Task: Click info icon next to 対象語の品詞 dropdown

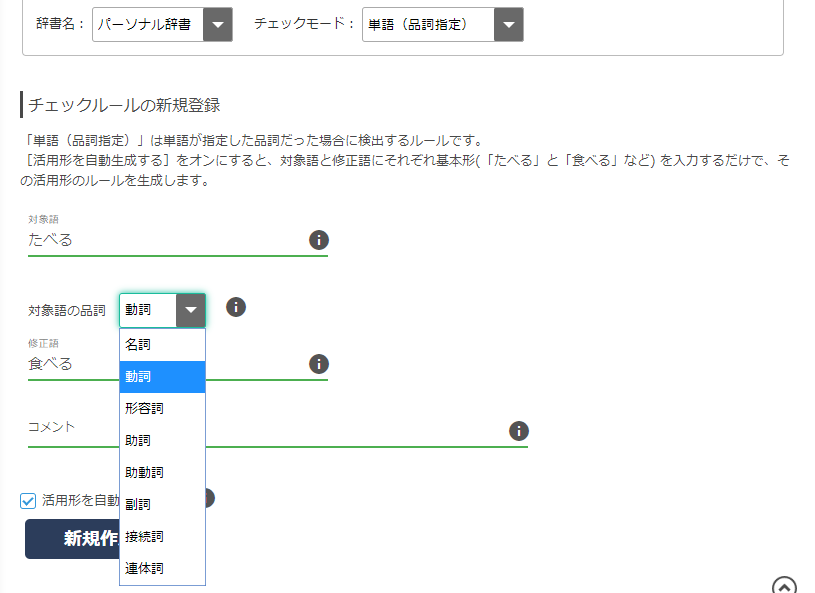Action: tap(236, 307)
